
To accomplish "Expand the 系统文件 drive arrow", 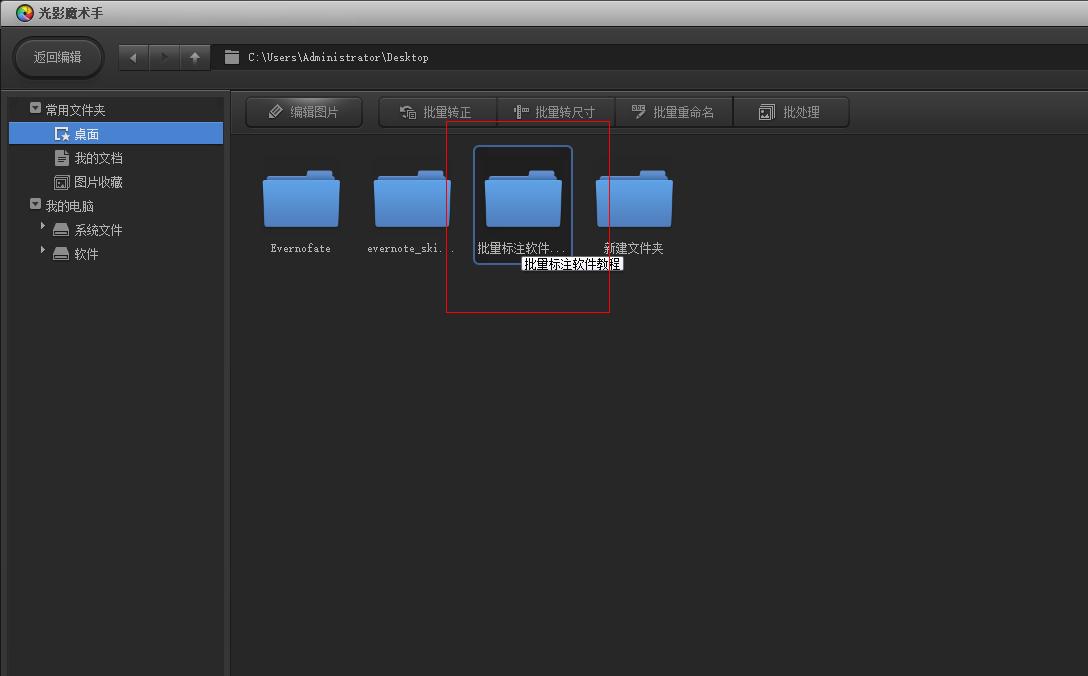I will [x=43, y=226].
